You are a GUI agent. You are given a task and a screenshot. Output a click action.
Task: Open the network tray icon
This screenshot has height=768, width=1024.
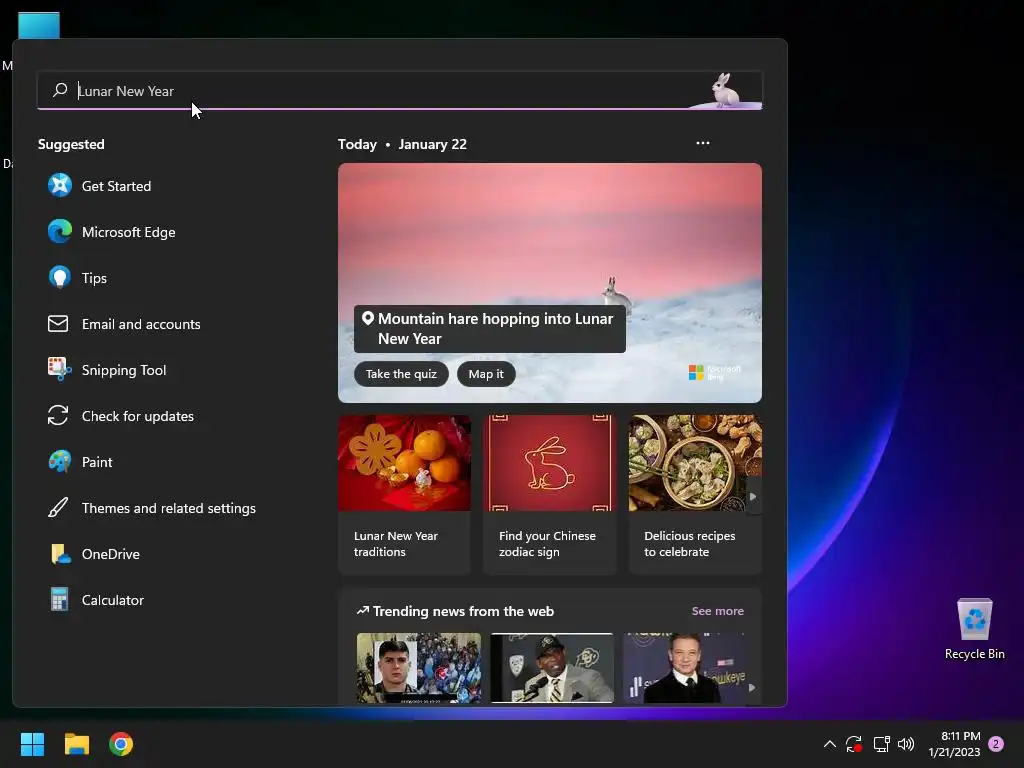[882, 744]
